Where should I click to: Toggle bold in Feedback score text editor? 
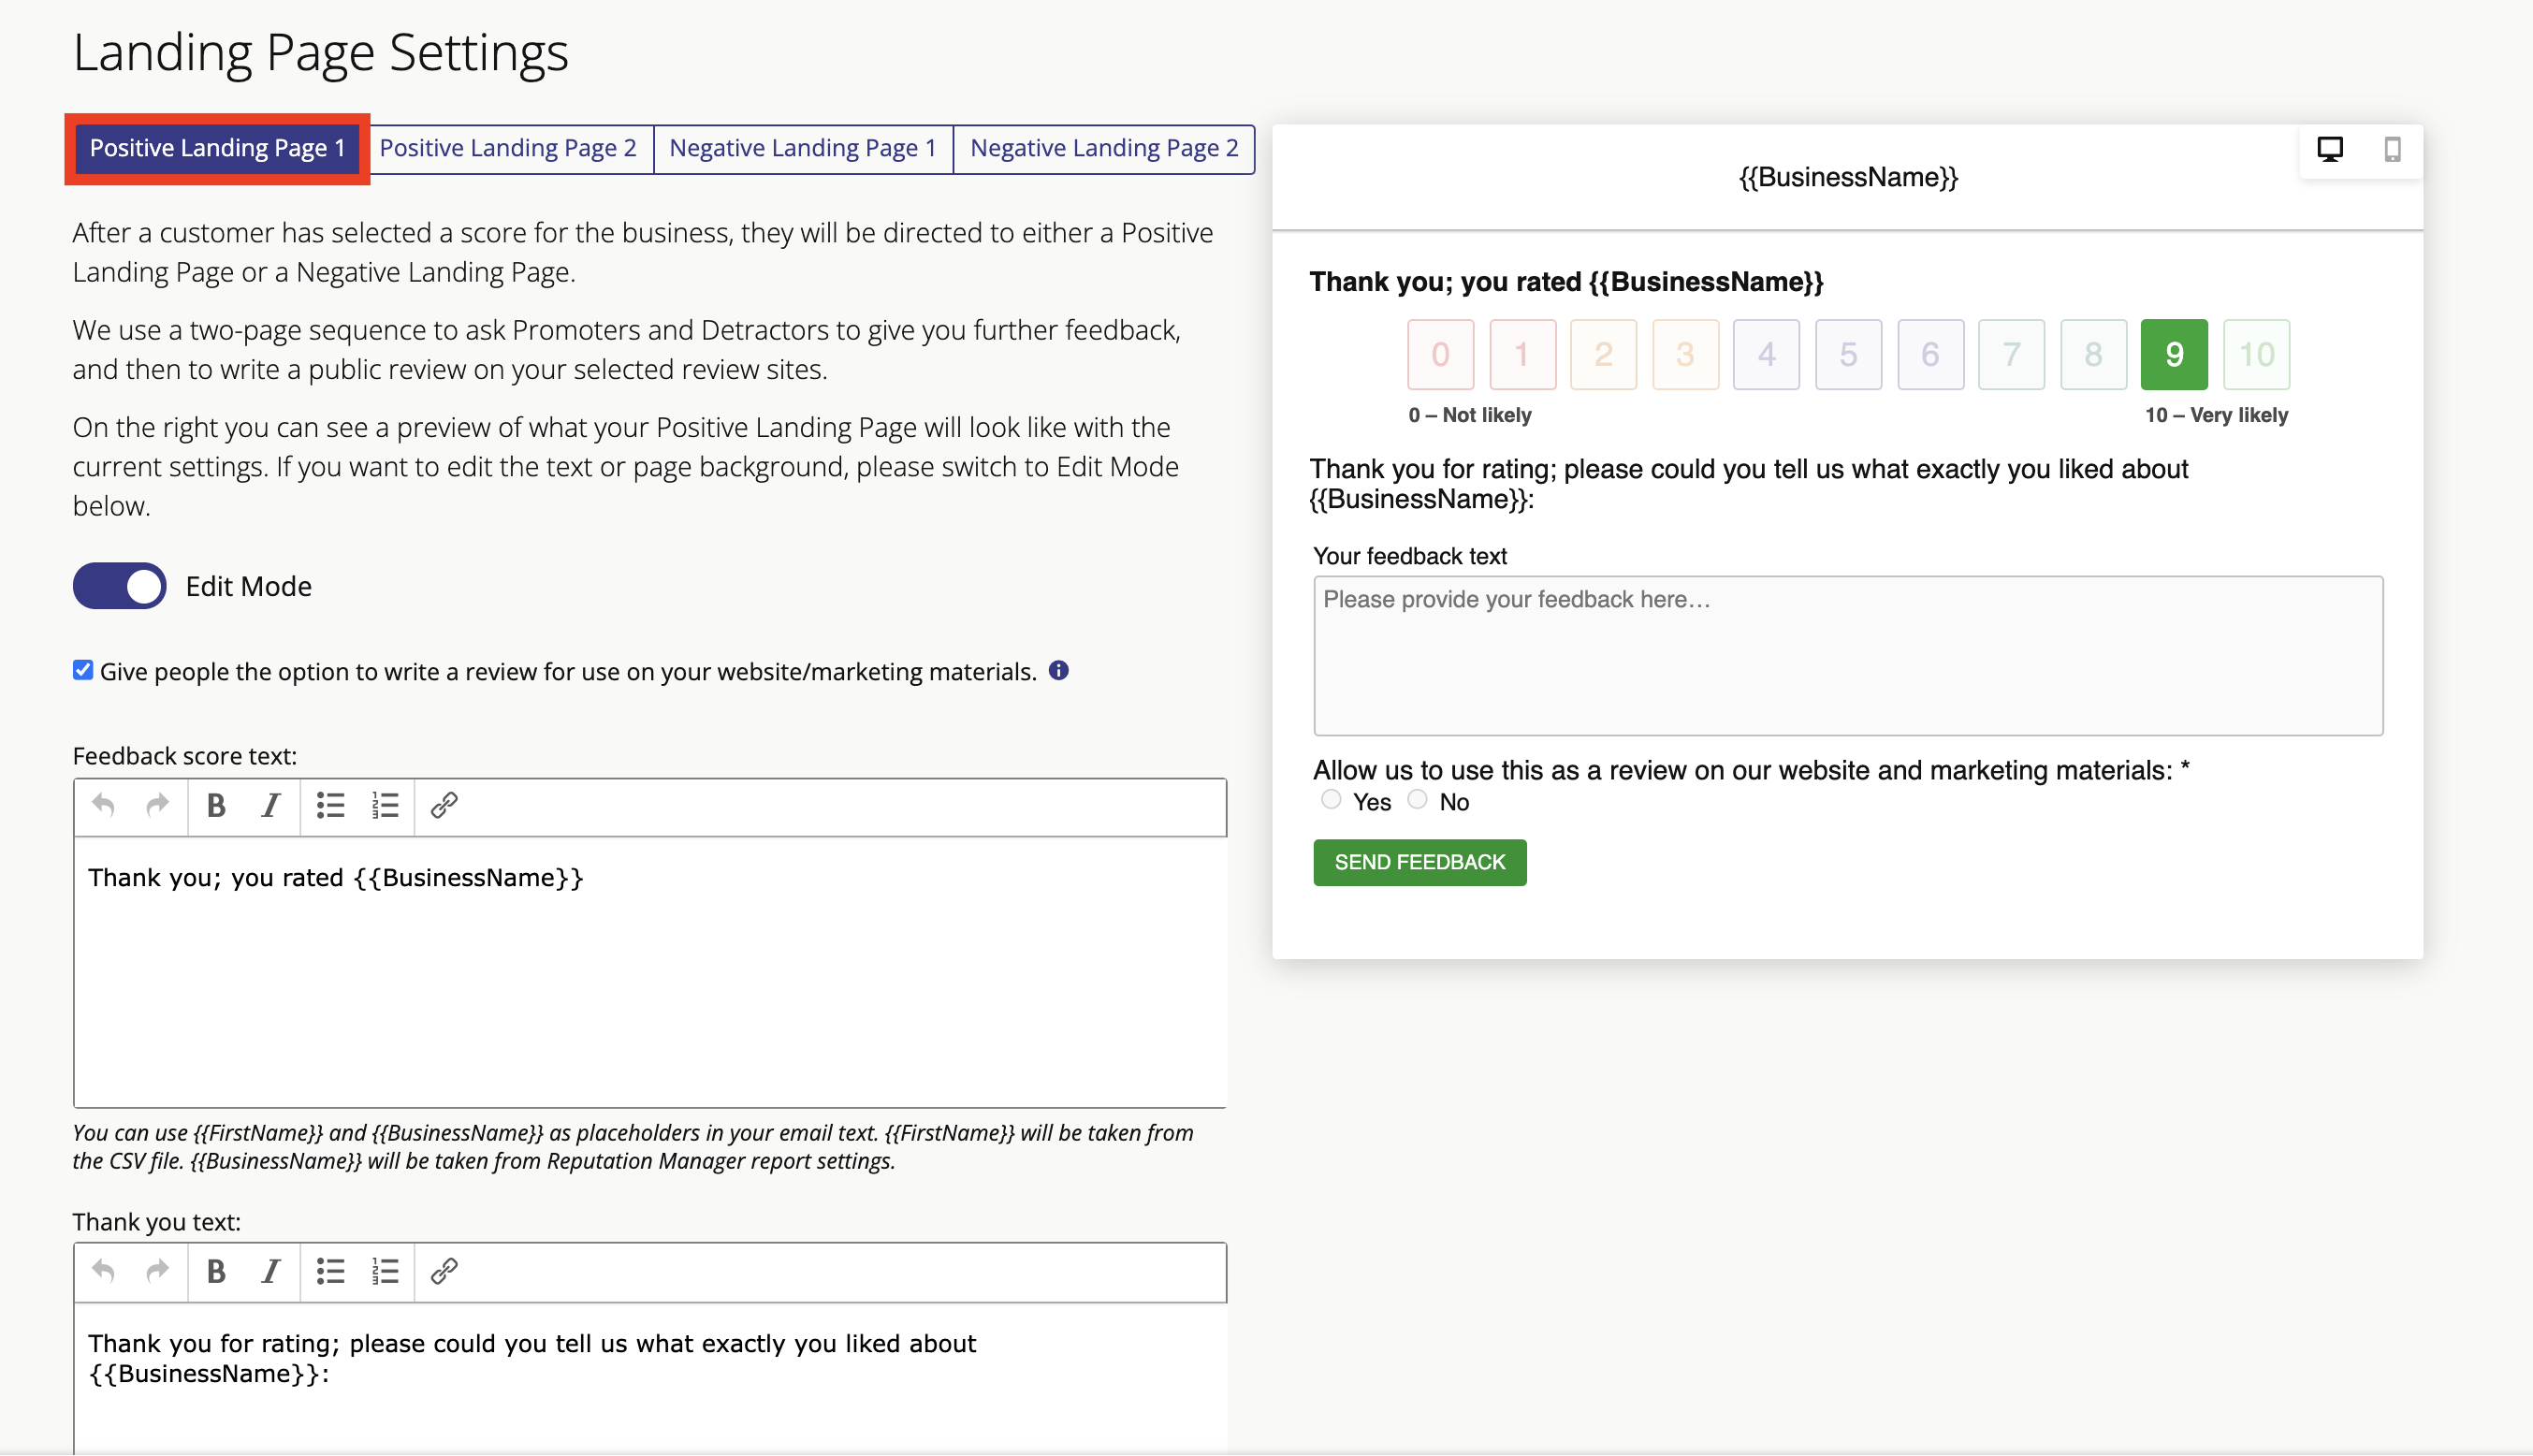(216, 806)
